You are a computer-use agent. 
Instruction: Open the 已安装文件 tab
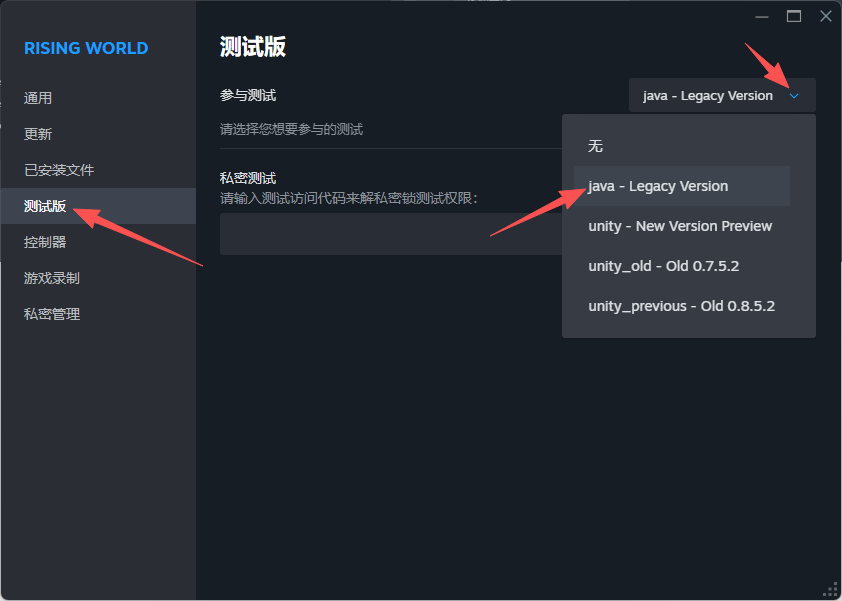[x=98, y=170]
